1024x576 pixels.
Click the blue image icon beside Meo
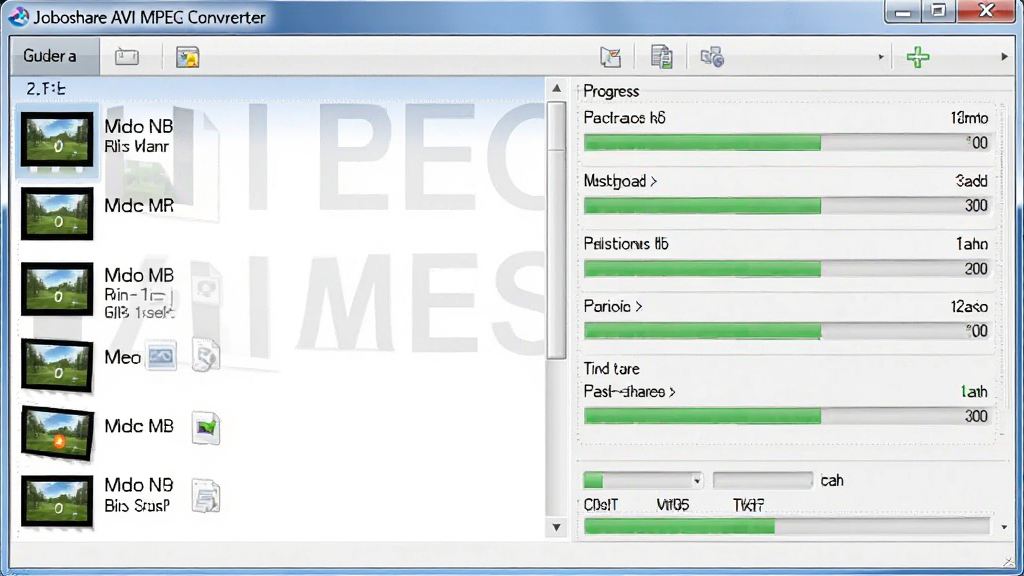click(x=161, y=357)
